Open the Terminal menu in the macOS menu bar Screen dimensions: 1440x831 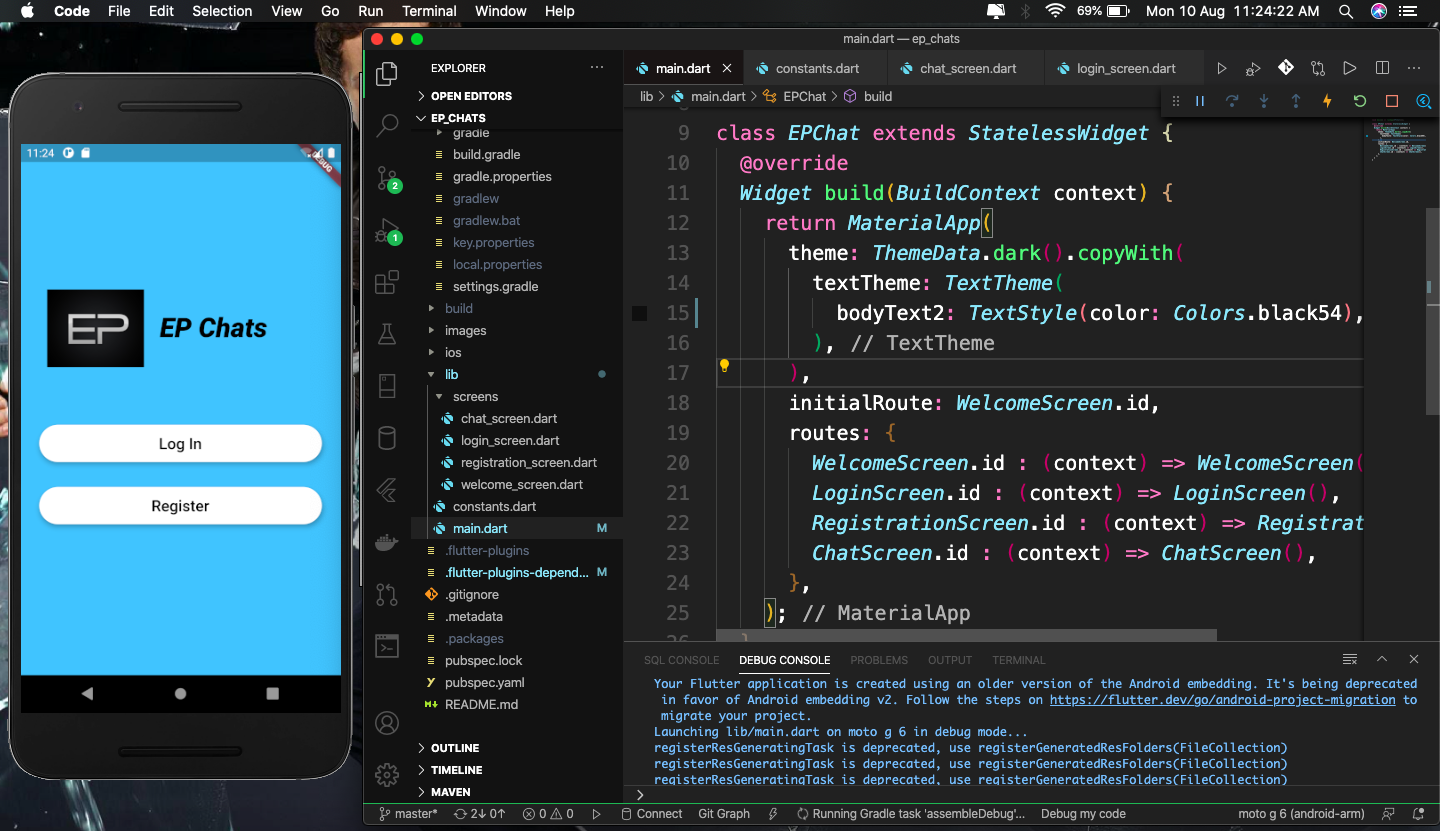429,11
